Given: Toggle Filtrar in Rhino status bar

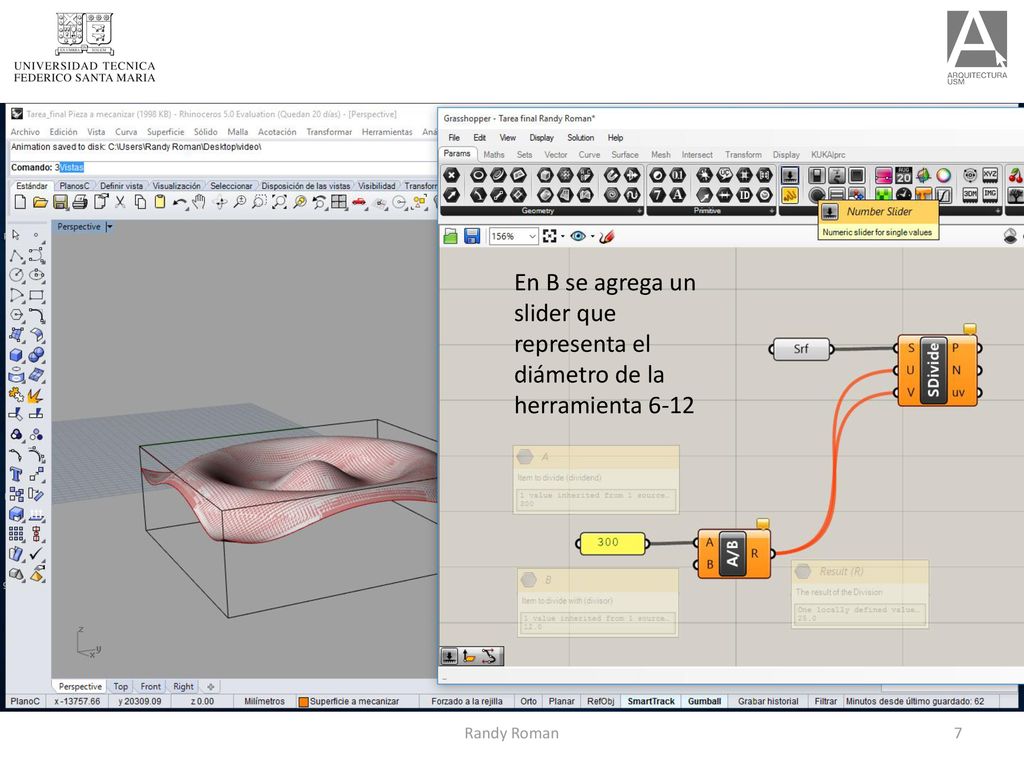Looking at the screenshot, I should pyautogui.click(x=825, y=701).
